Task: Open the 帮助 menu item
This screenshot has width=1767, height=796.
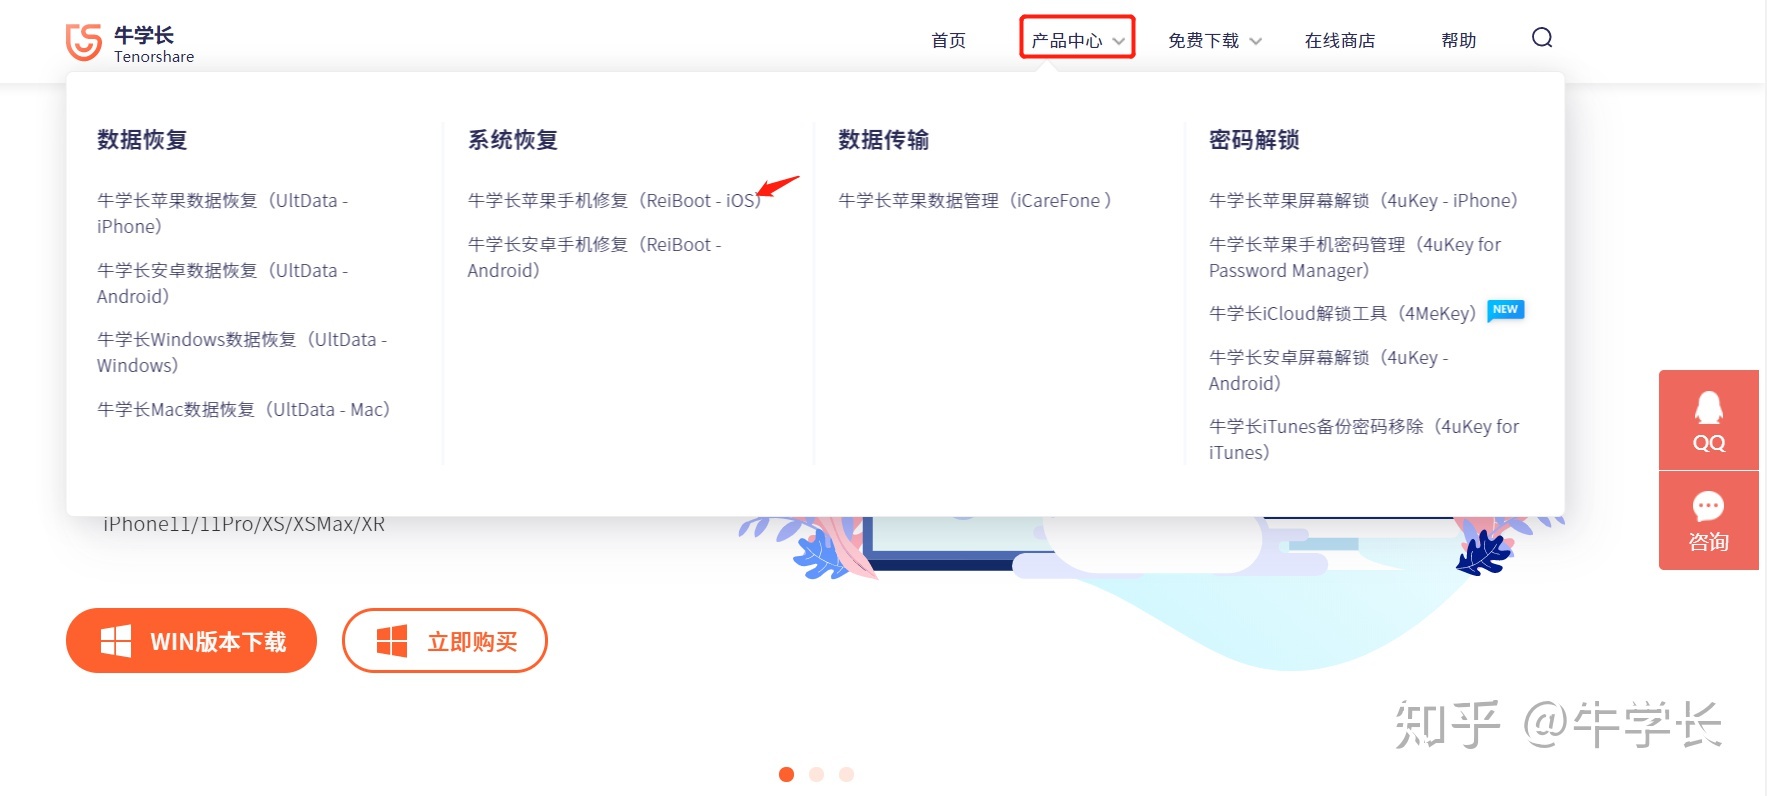Action: [x=1458, y=40]
